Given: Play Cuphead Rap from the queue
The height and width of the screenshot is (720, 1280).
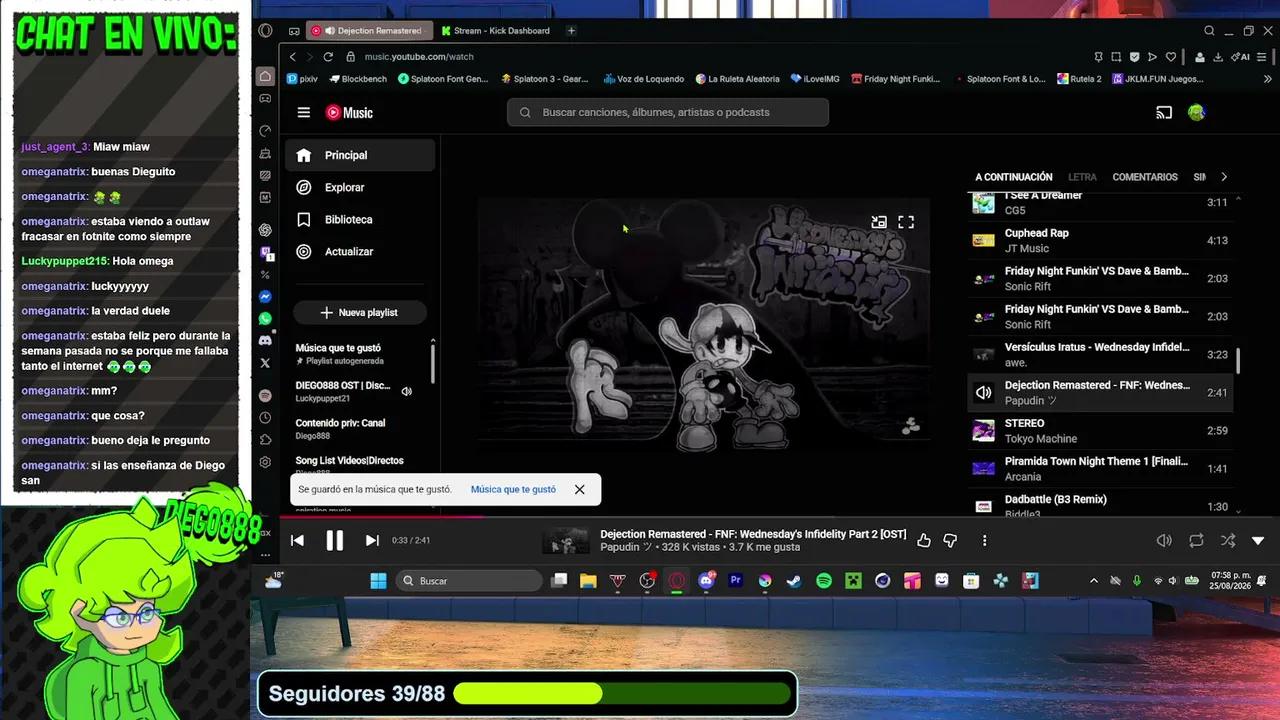Looking at the screenshot, I should (1100, 240).
